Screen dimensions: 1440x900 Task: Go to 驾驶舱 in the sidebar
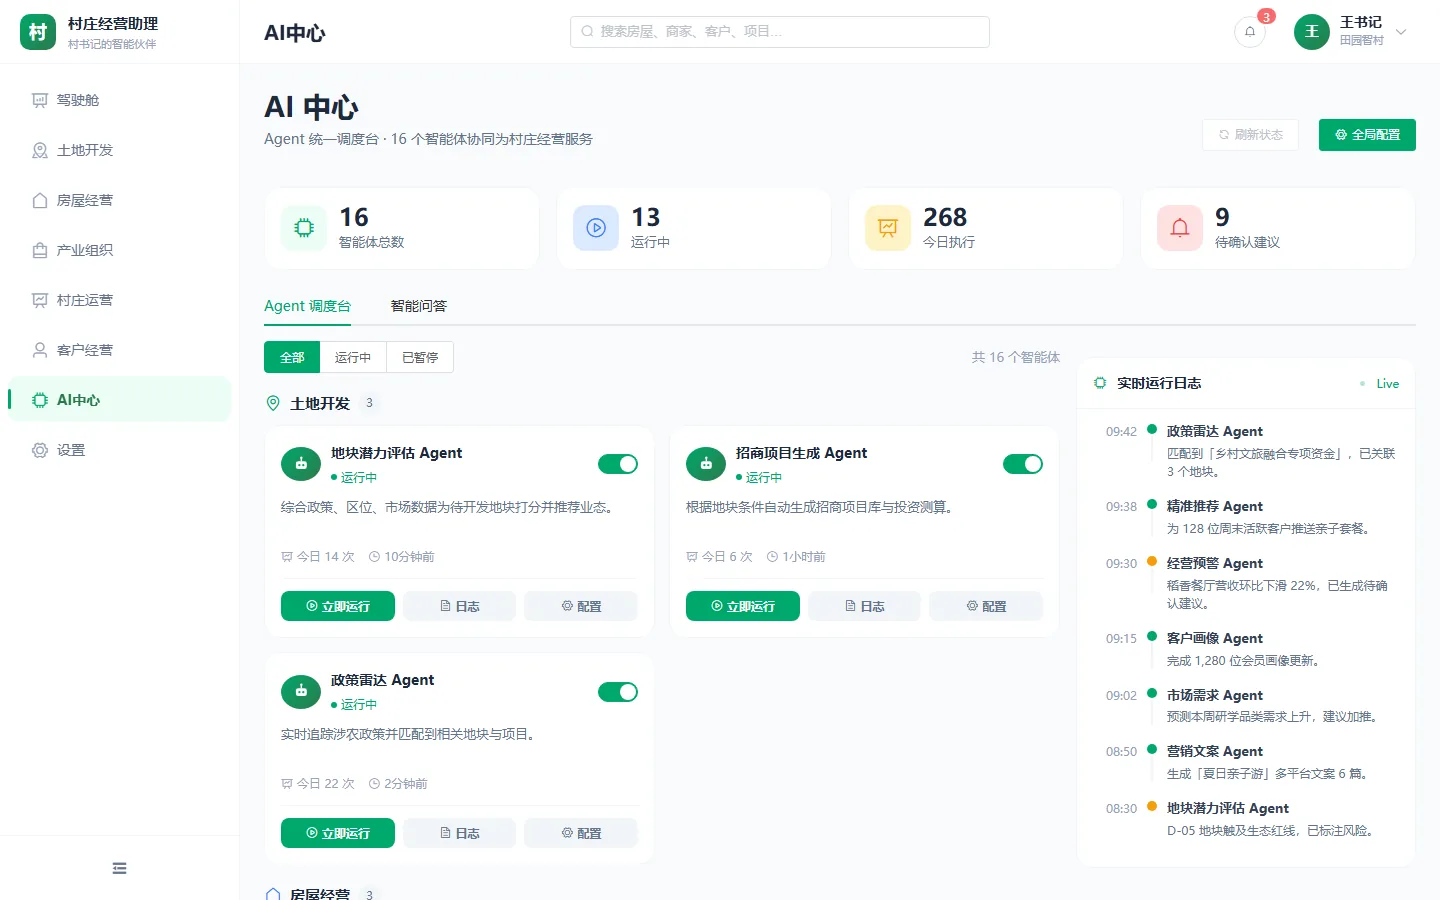120,100
